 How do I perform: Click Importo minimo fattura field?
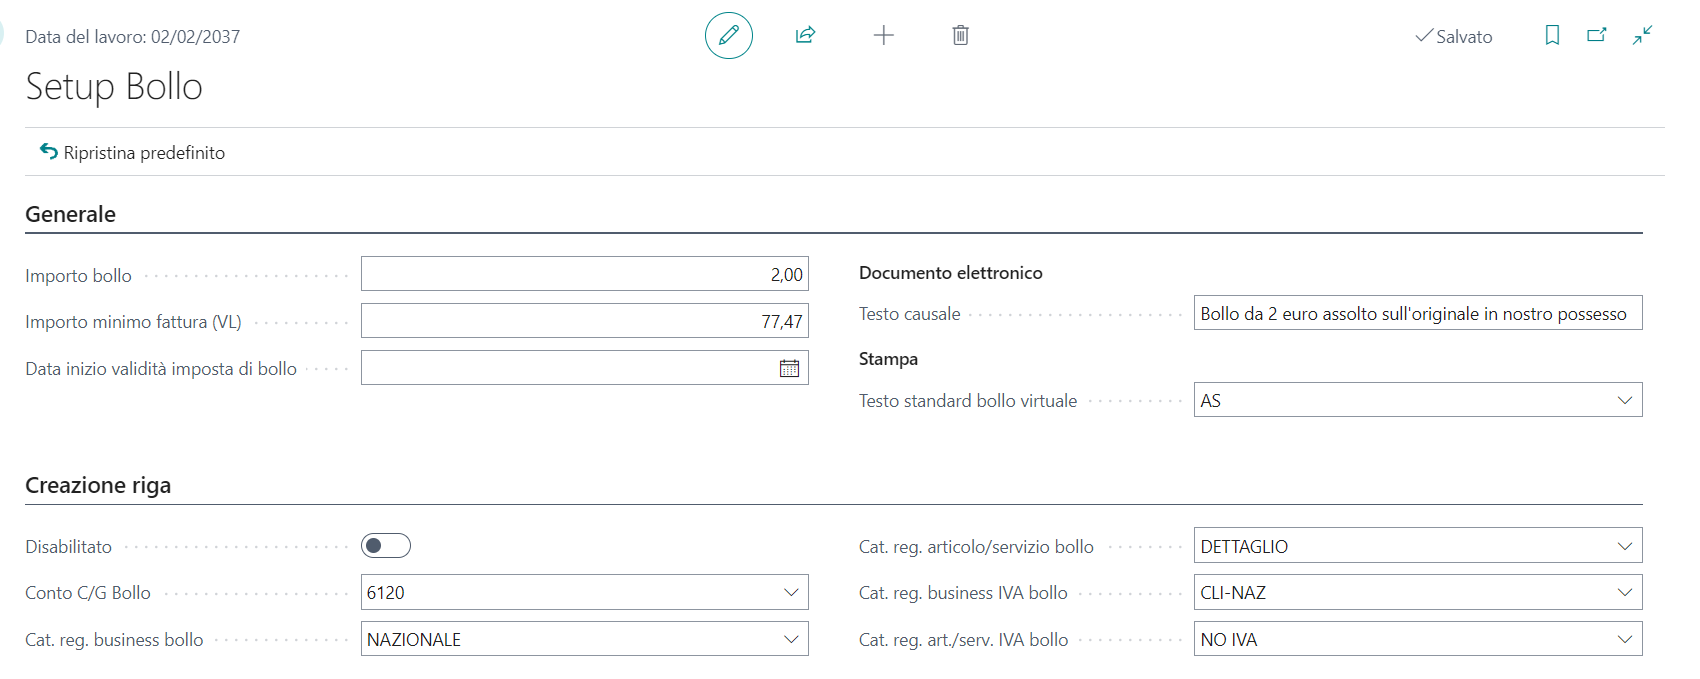(585, 321)
